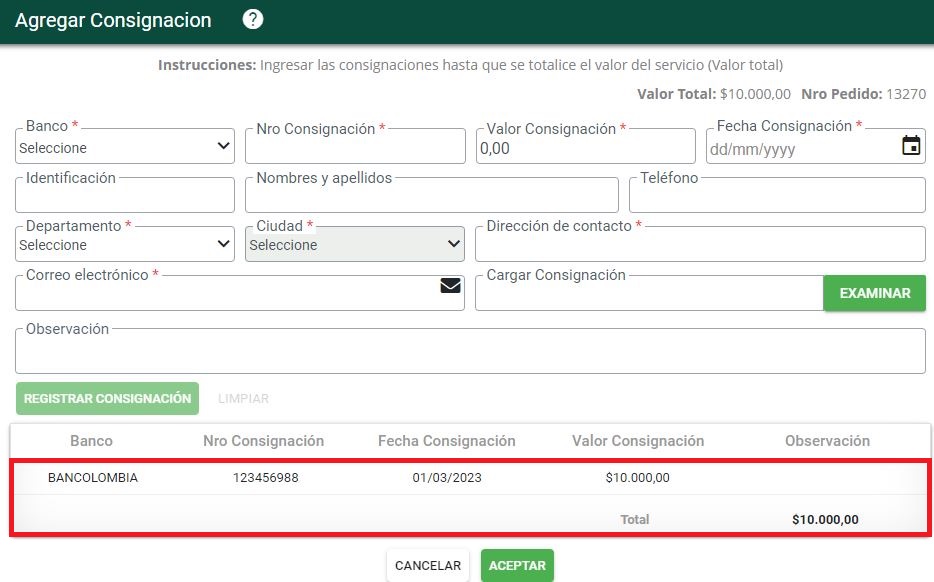Click the Identificación text field

point(124,195)
